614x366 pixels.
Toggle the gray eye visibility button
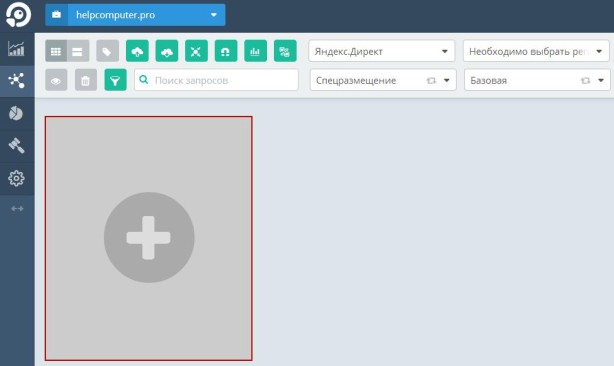(x=56, y=80)
